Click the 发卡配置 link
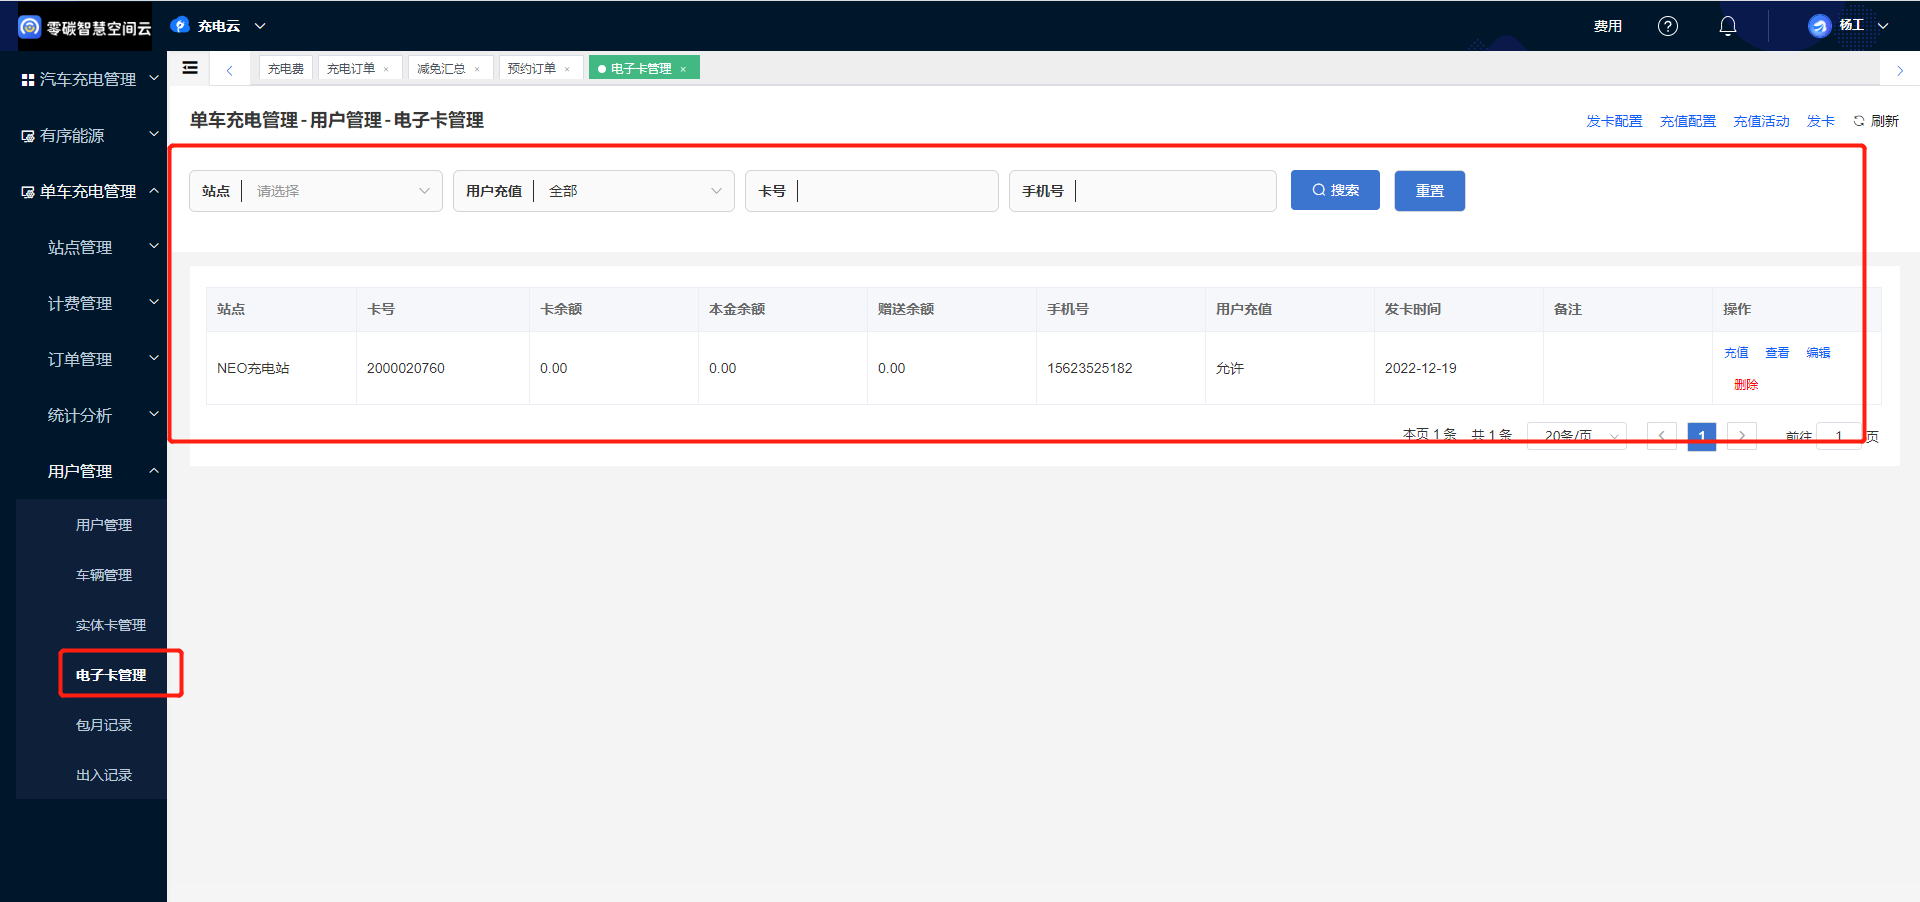Image resolution: width=1920 pixels, height=902 pixels. coord(1614,121)
